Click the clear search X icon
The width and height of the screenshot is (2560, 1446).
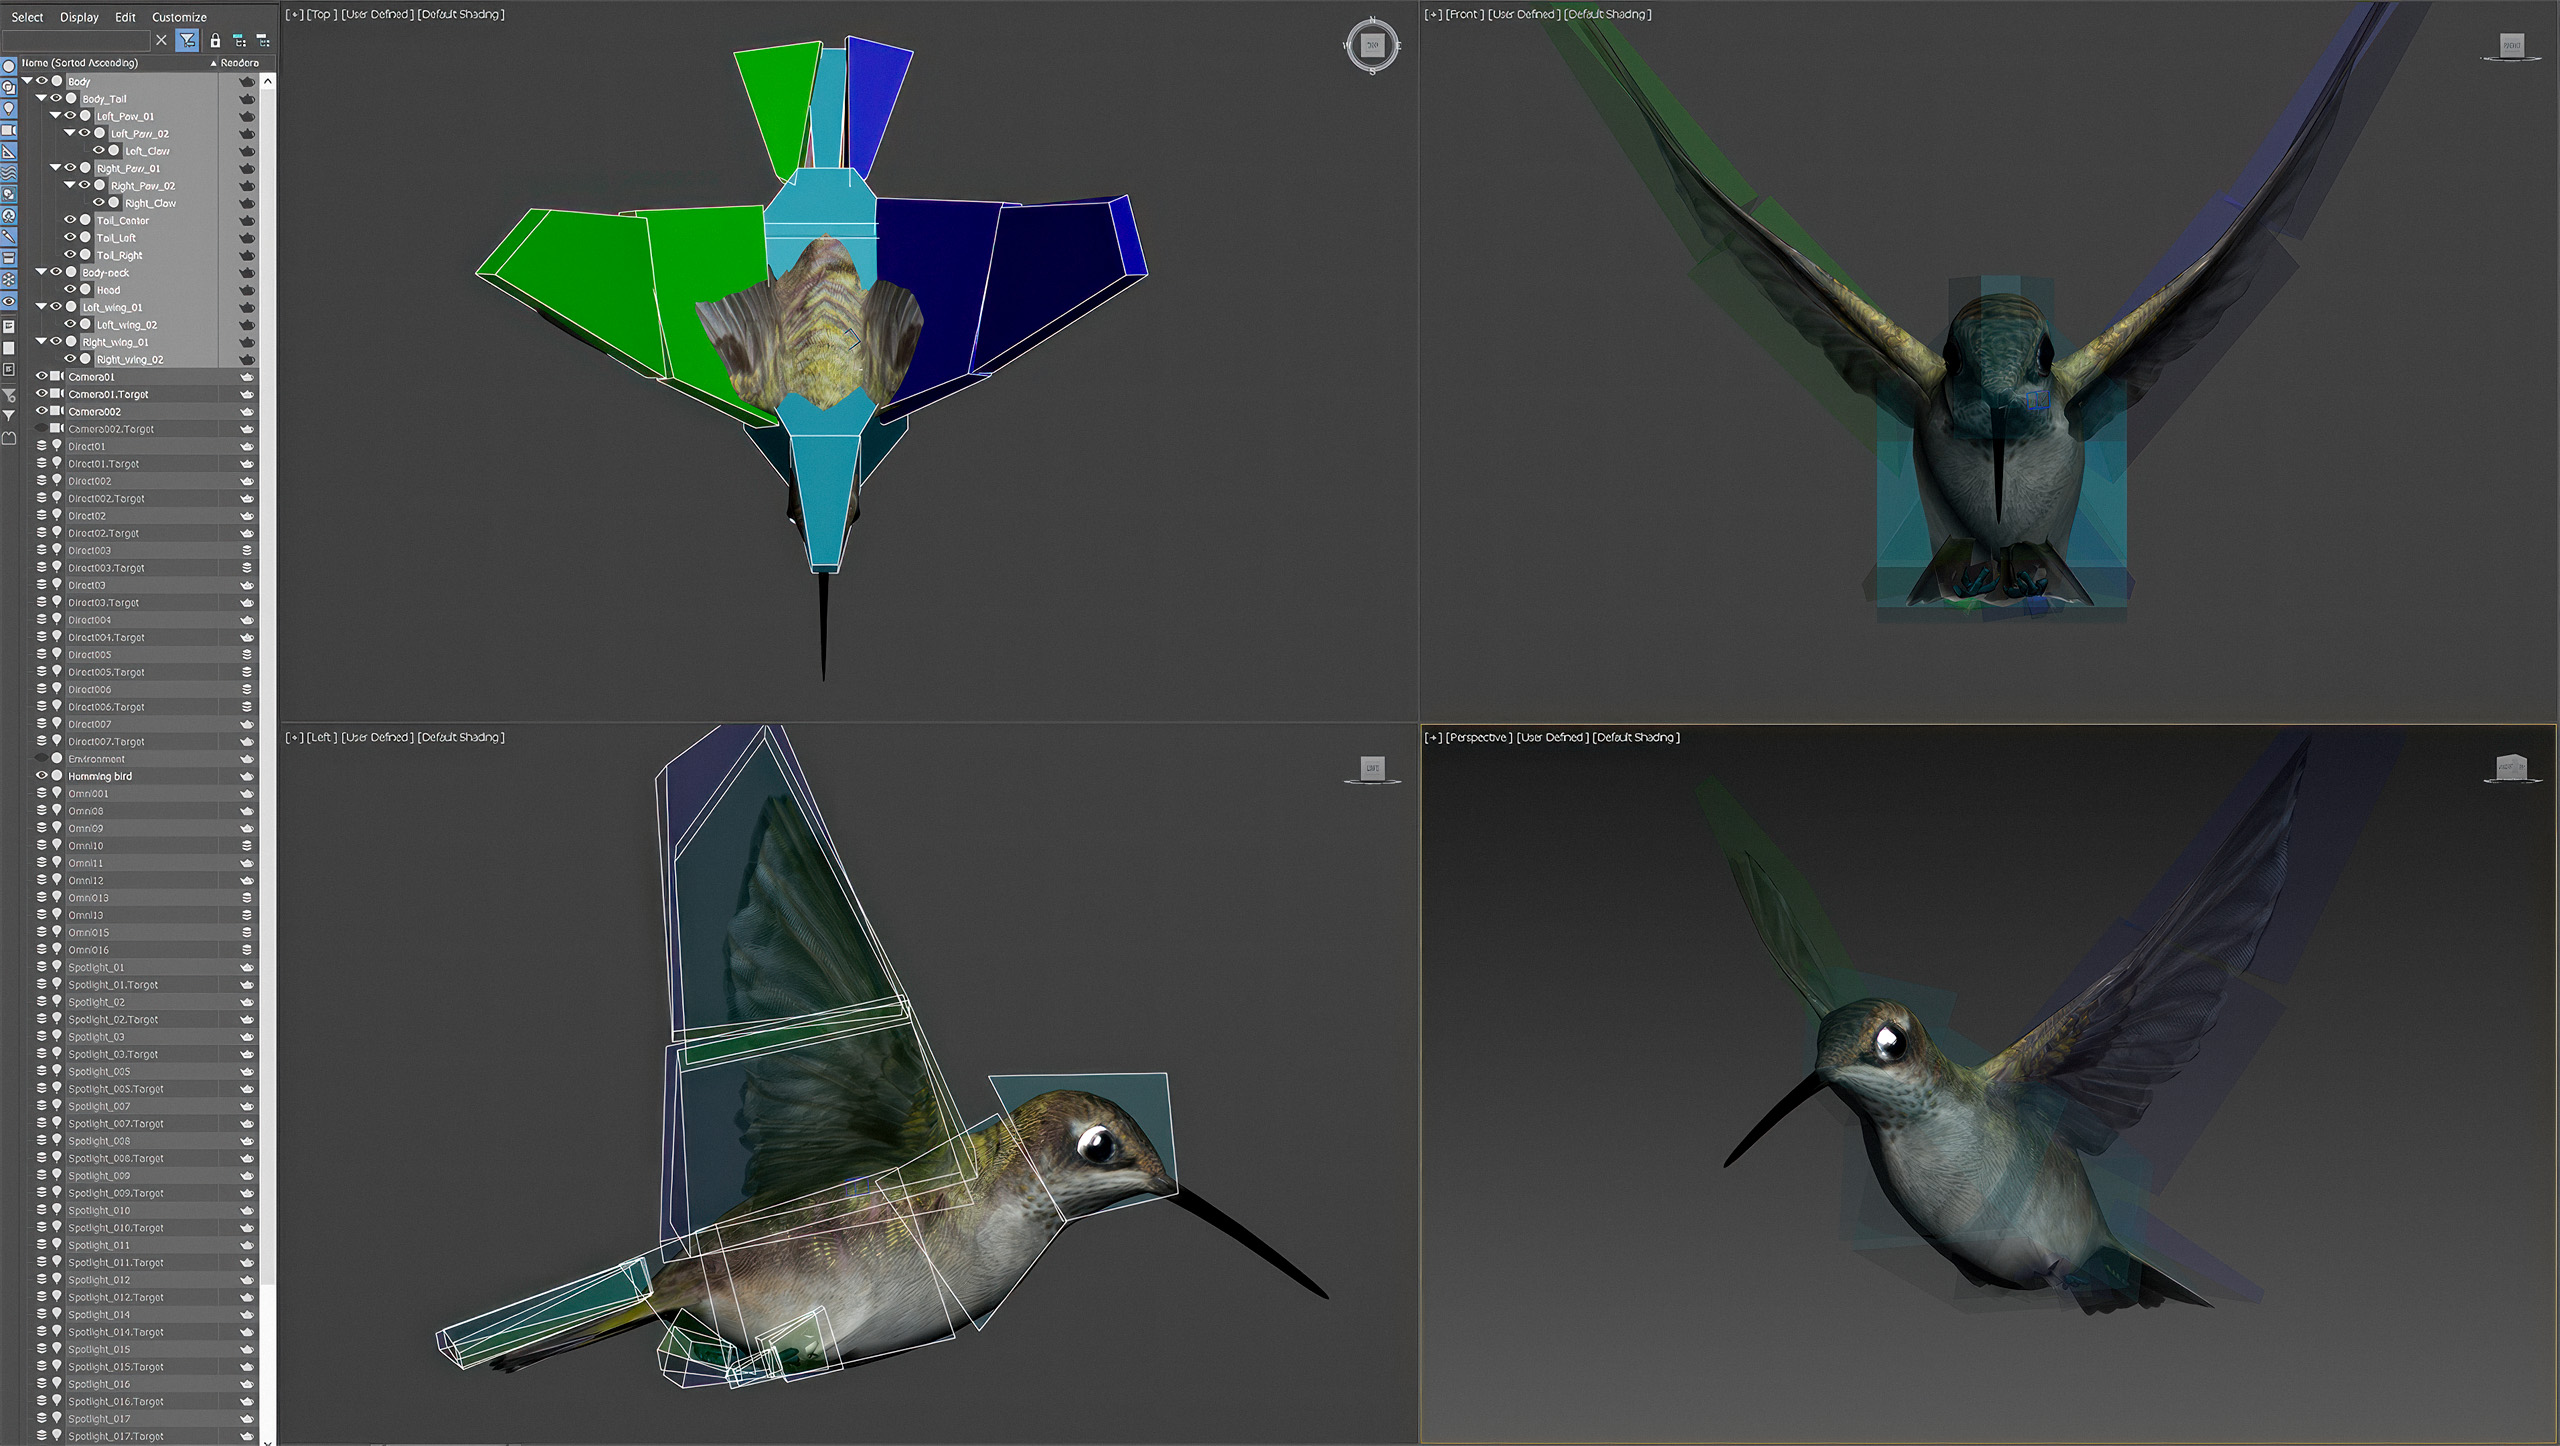tap(161, 40)
